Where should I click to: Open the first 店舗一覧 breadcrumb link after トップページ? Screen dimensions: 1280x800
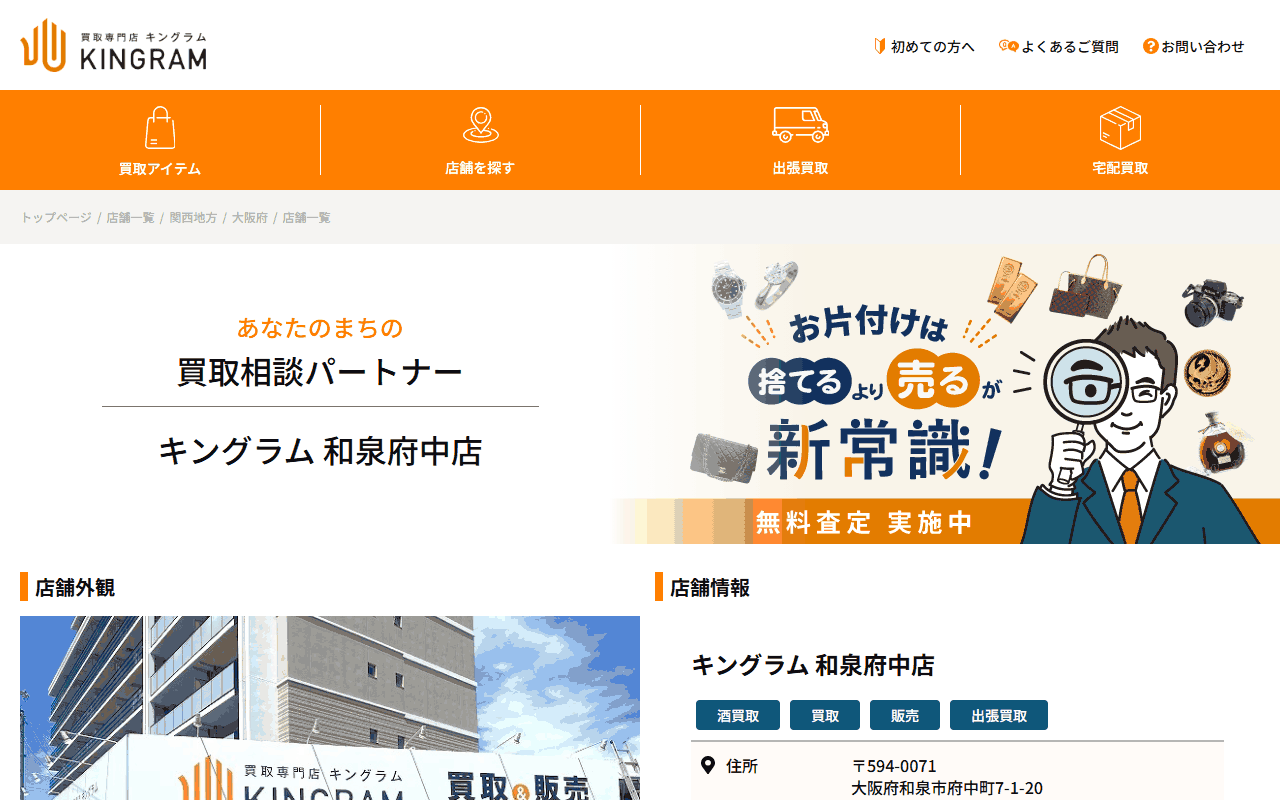click(x=130, y=217)
